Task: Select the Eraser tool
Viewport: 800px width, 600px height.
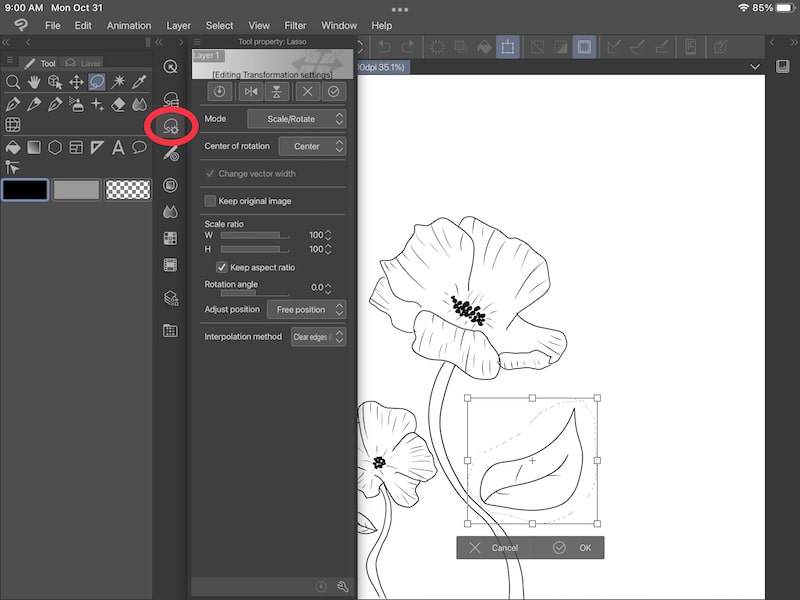Action: tap(120, 105)
